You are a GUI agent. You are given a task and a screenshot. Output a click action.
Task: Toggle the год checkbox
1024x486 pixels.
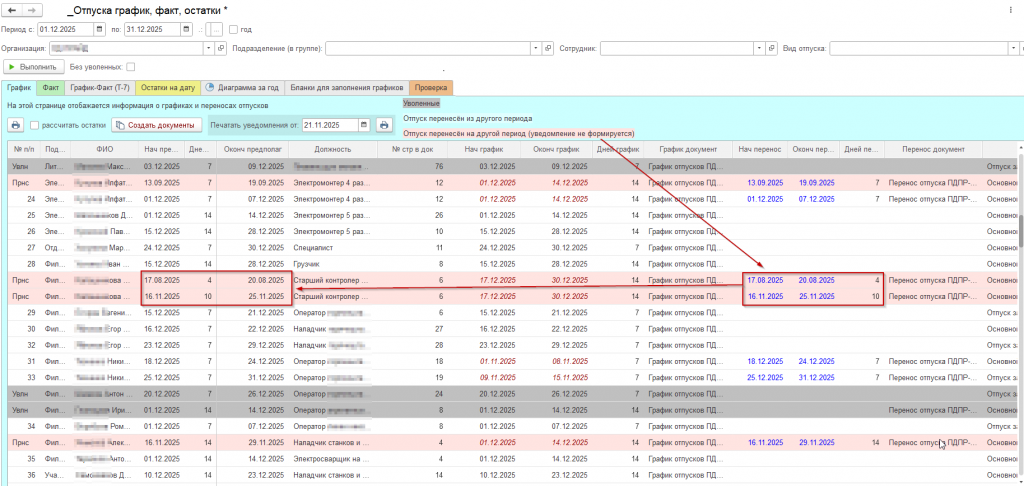pos(234,29)
